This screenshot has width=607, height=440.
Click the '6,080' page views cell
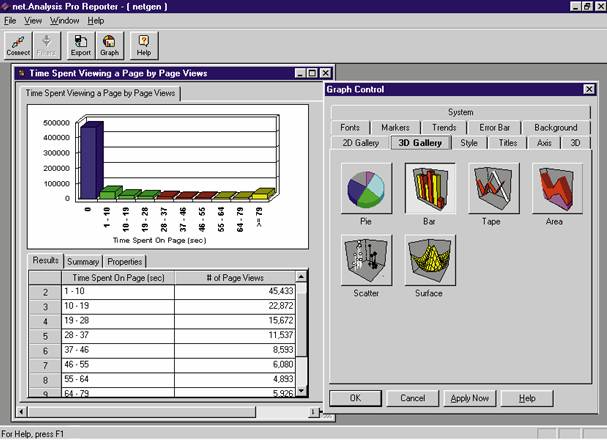coord(235,365)
